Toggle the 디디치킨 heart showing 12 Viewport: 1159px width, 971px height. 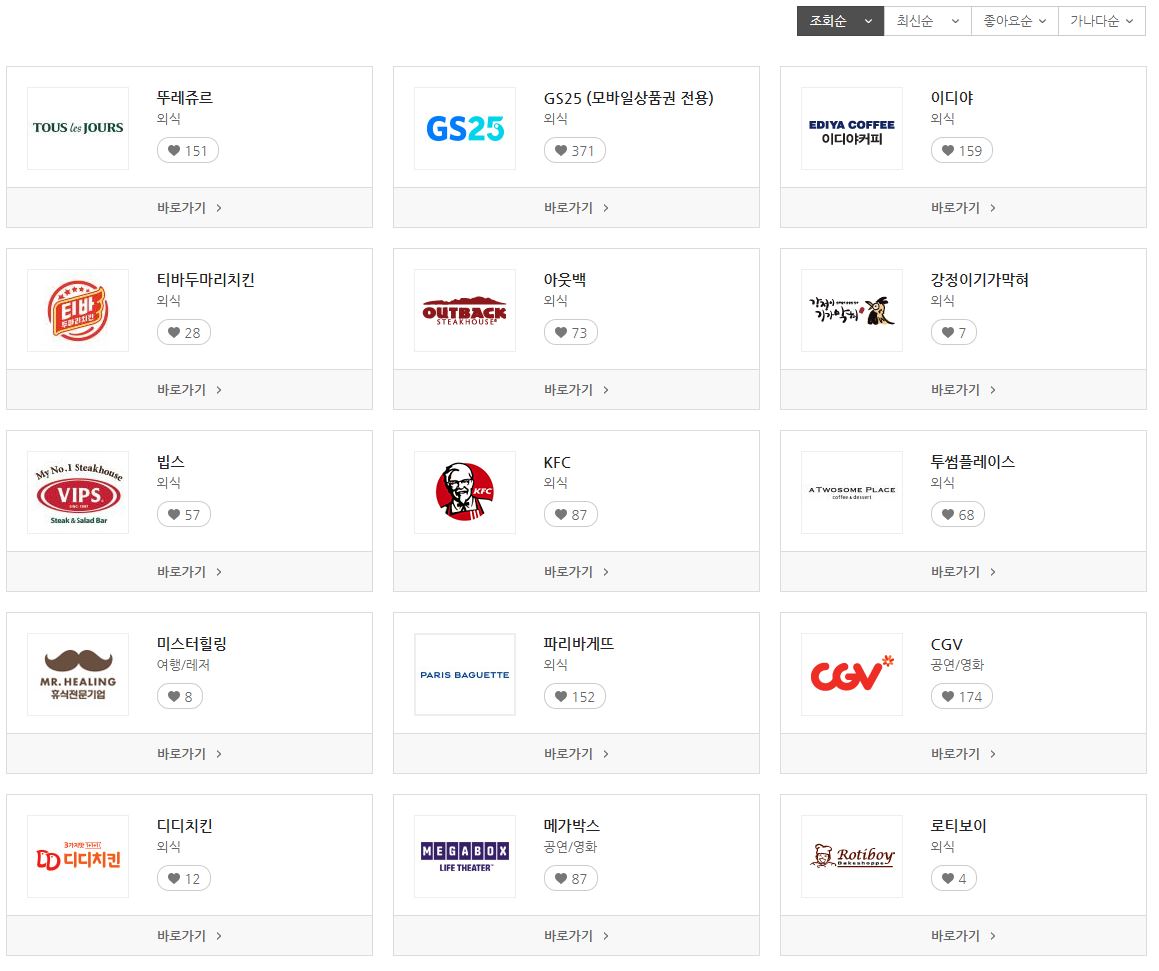click(184, 879)
